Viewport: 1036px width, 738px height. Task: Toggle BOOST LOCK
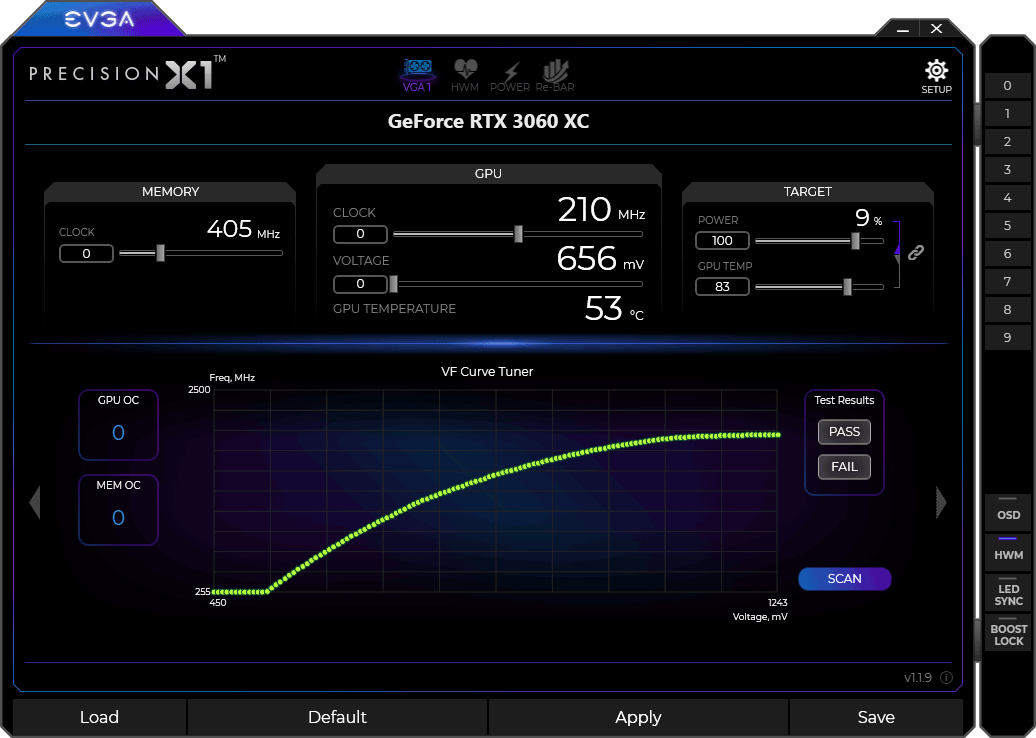coord(1008,632)
